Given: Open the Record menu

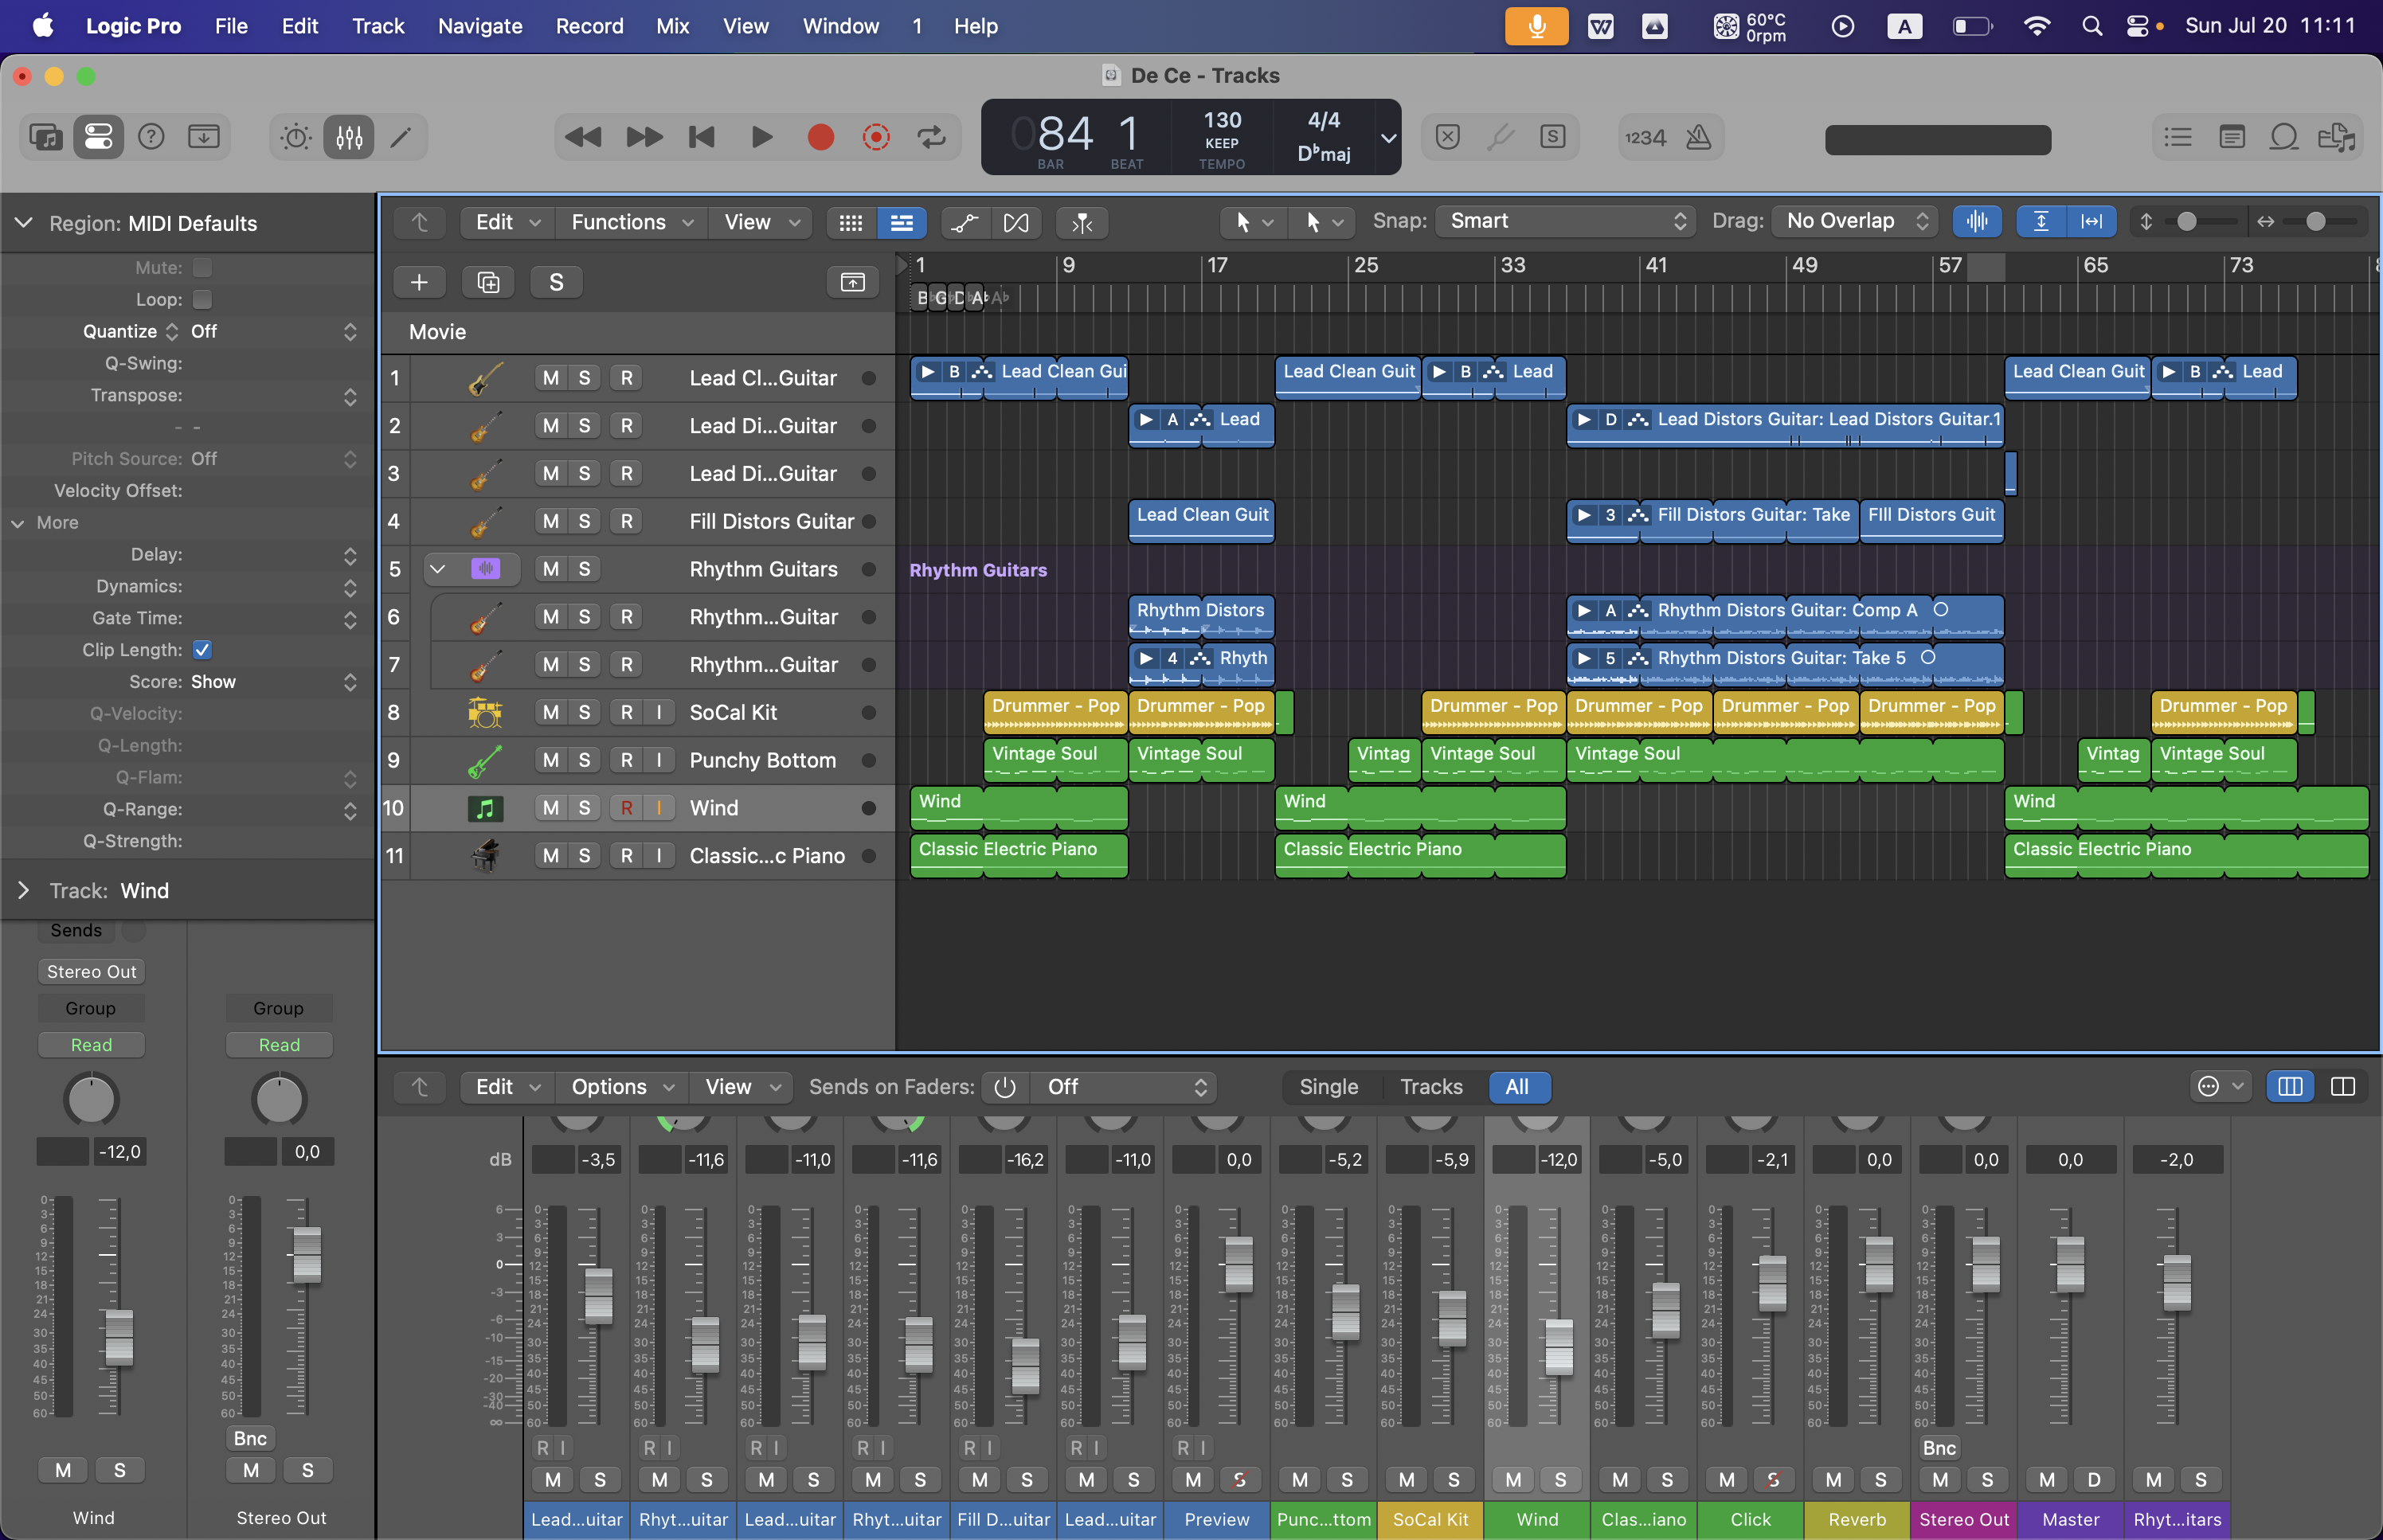Looking at the screenshot, I should coord(589,26).
